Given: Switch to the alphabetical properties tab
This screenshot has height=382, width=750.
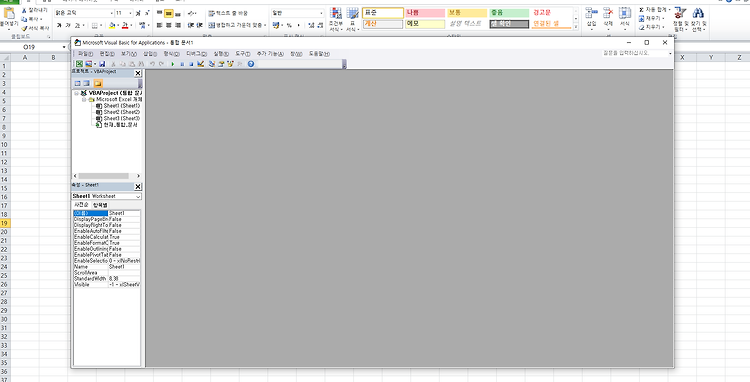Looking at the screenshot, I should tap(81, 205).
